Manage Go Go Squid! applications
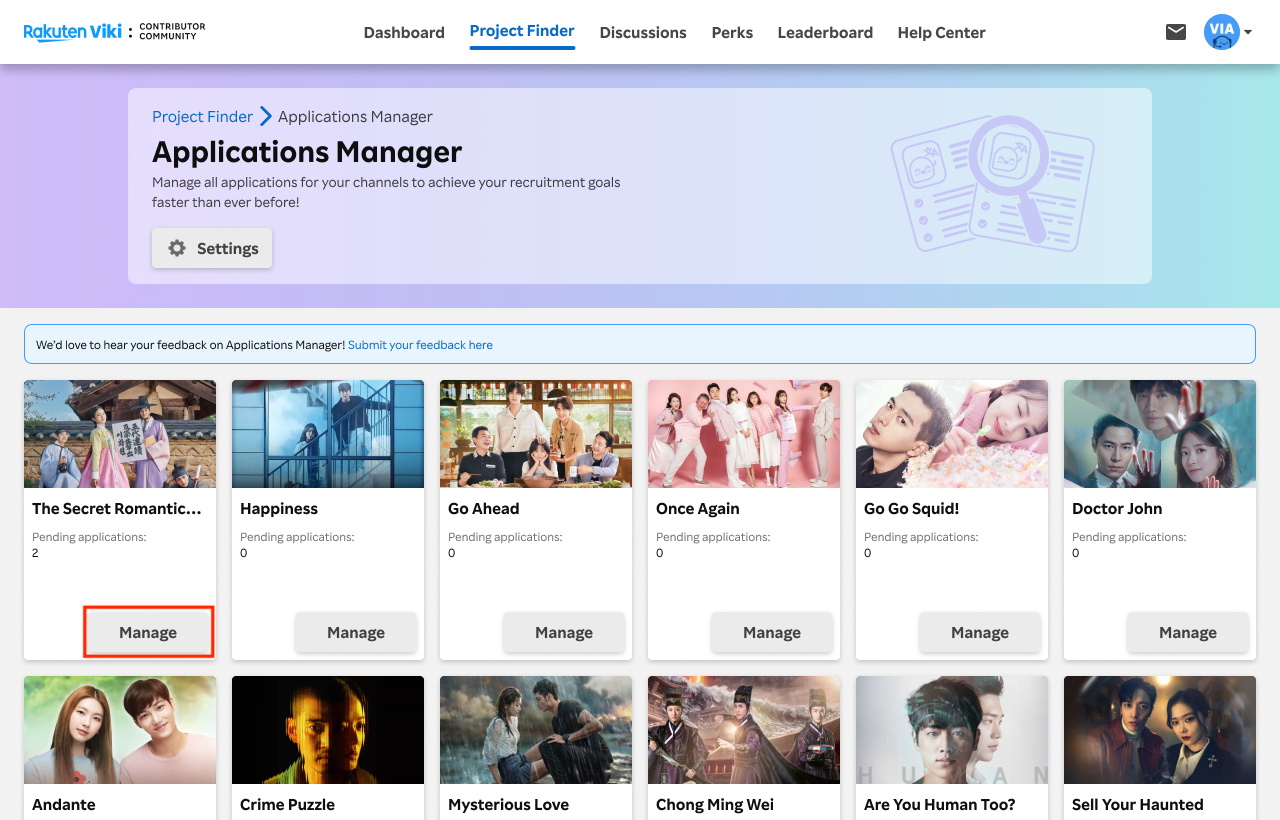Screen dimensions: 1280x820 (980, 632)
